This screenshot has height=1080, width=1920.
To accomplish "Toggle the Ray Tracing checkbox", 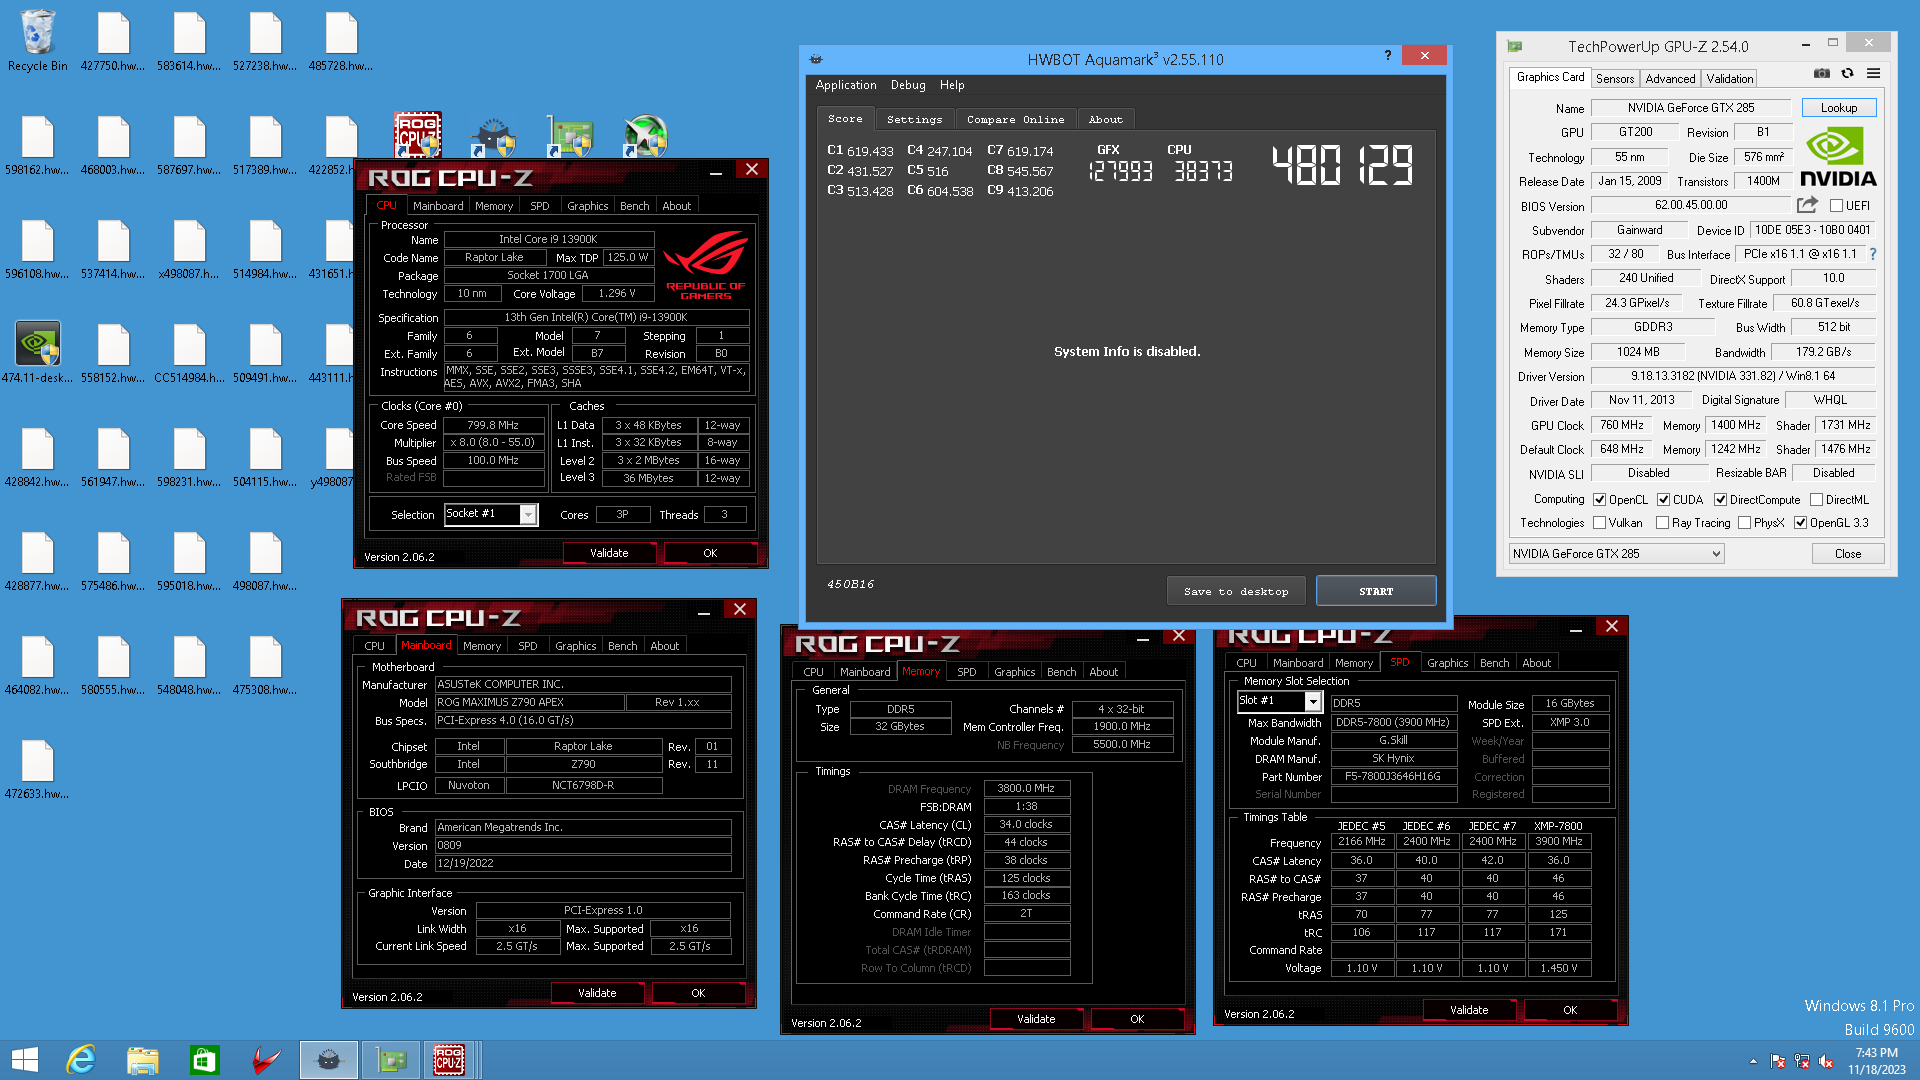I will pyautogui.click(x=1662, y=523).
